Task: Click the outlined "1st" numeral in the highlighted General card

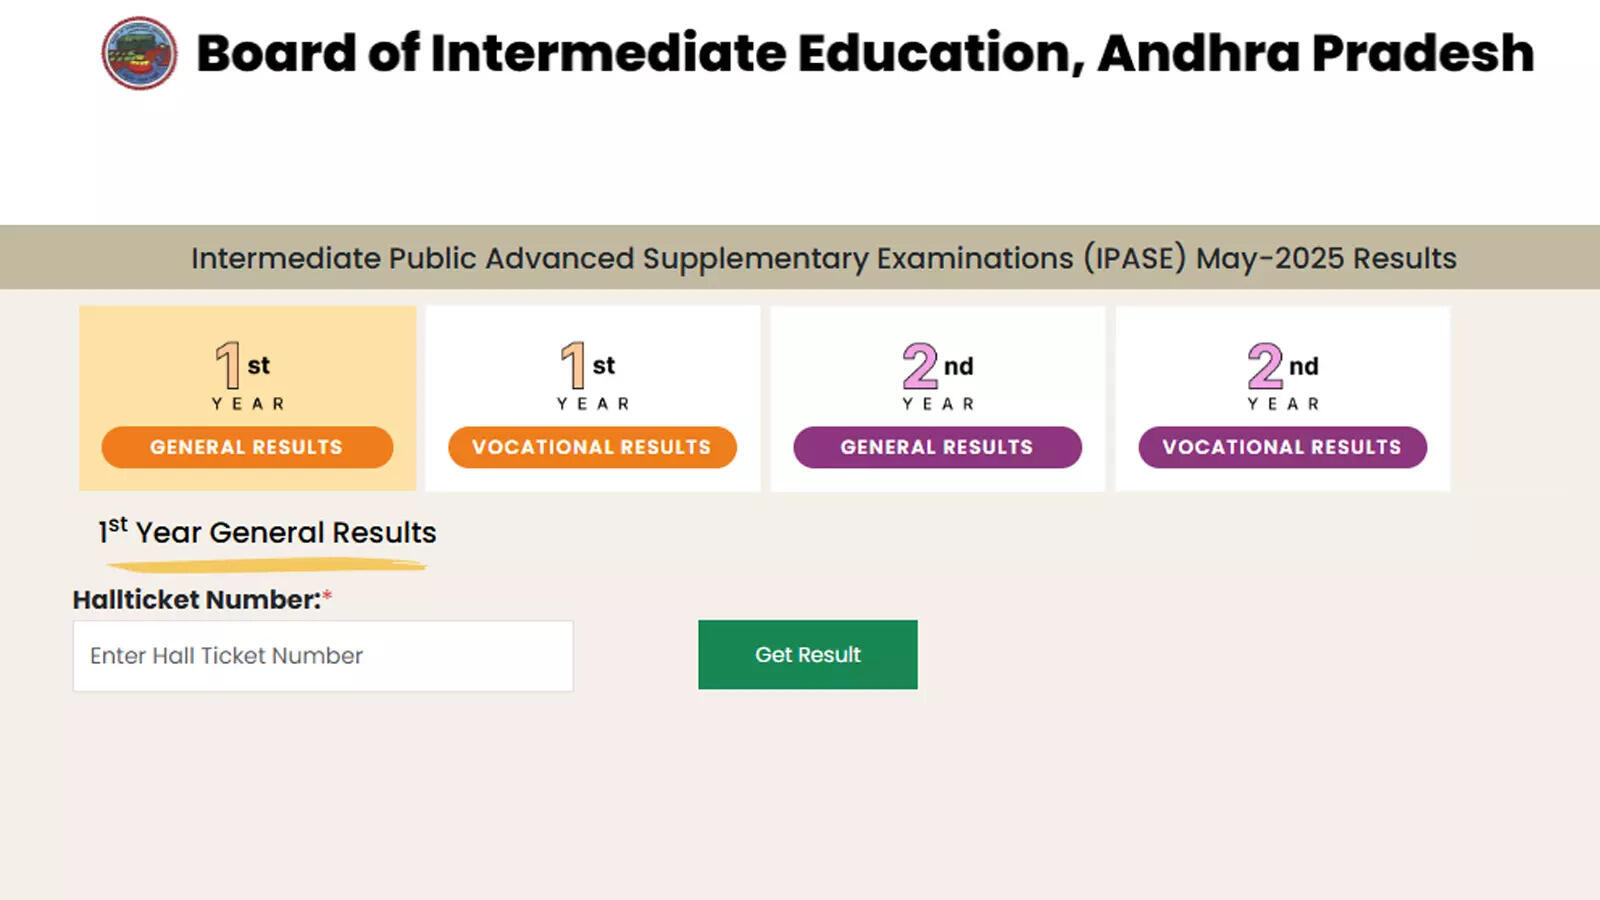Action: click(x=229, y=365)
